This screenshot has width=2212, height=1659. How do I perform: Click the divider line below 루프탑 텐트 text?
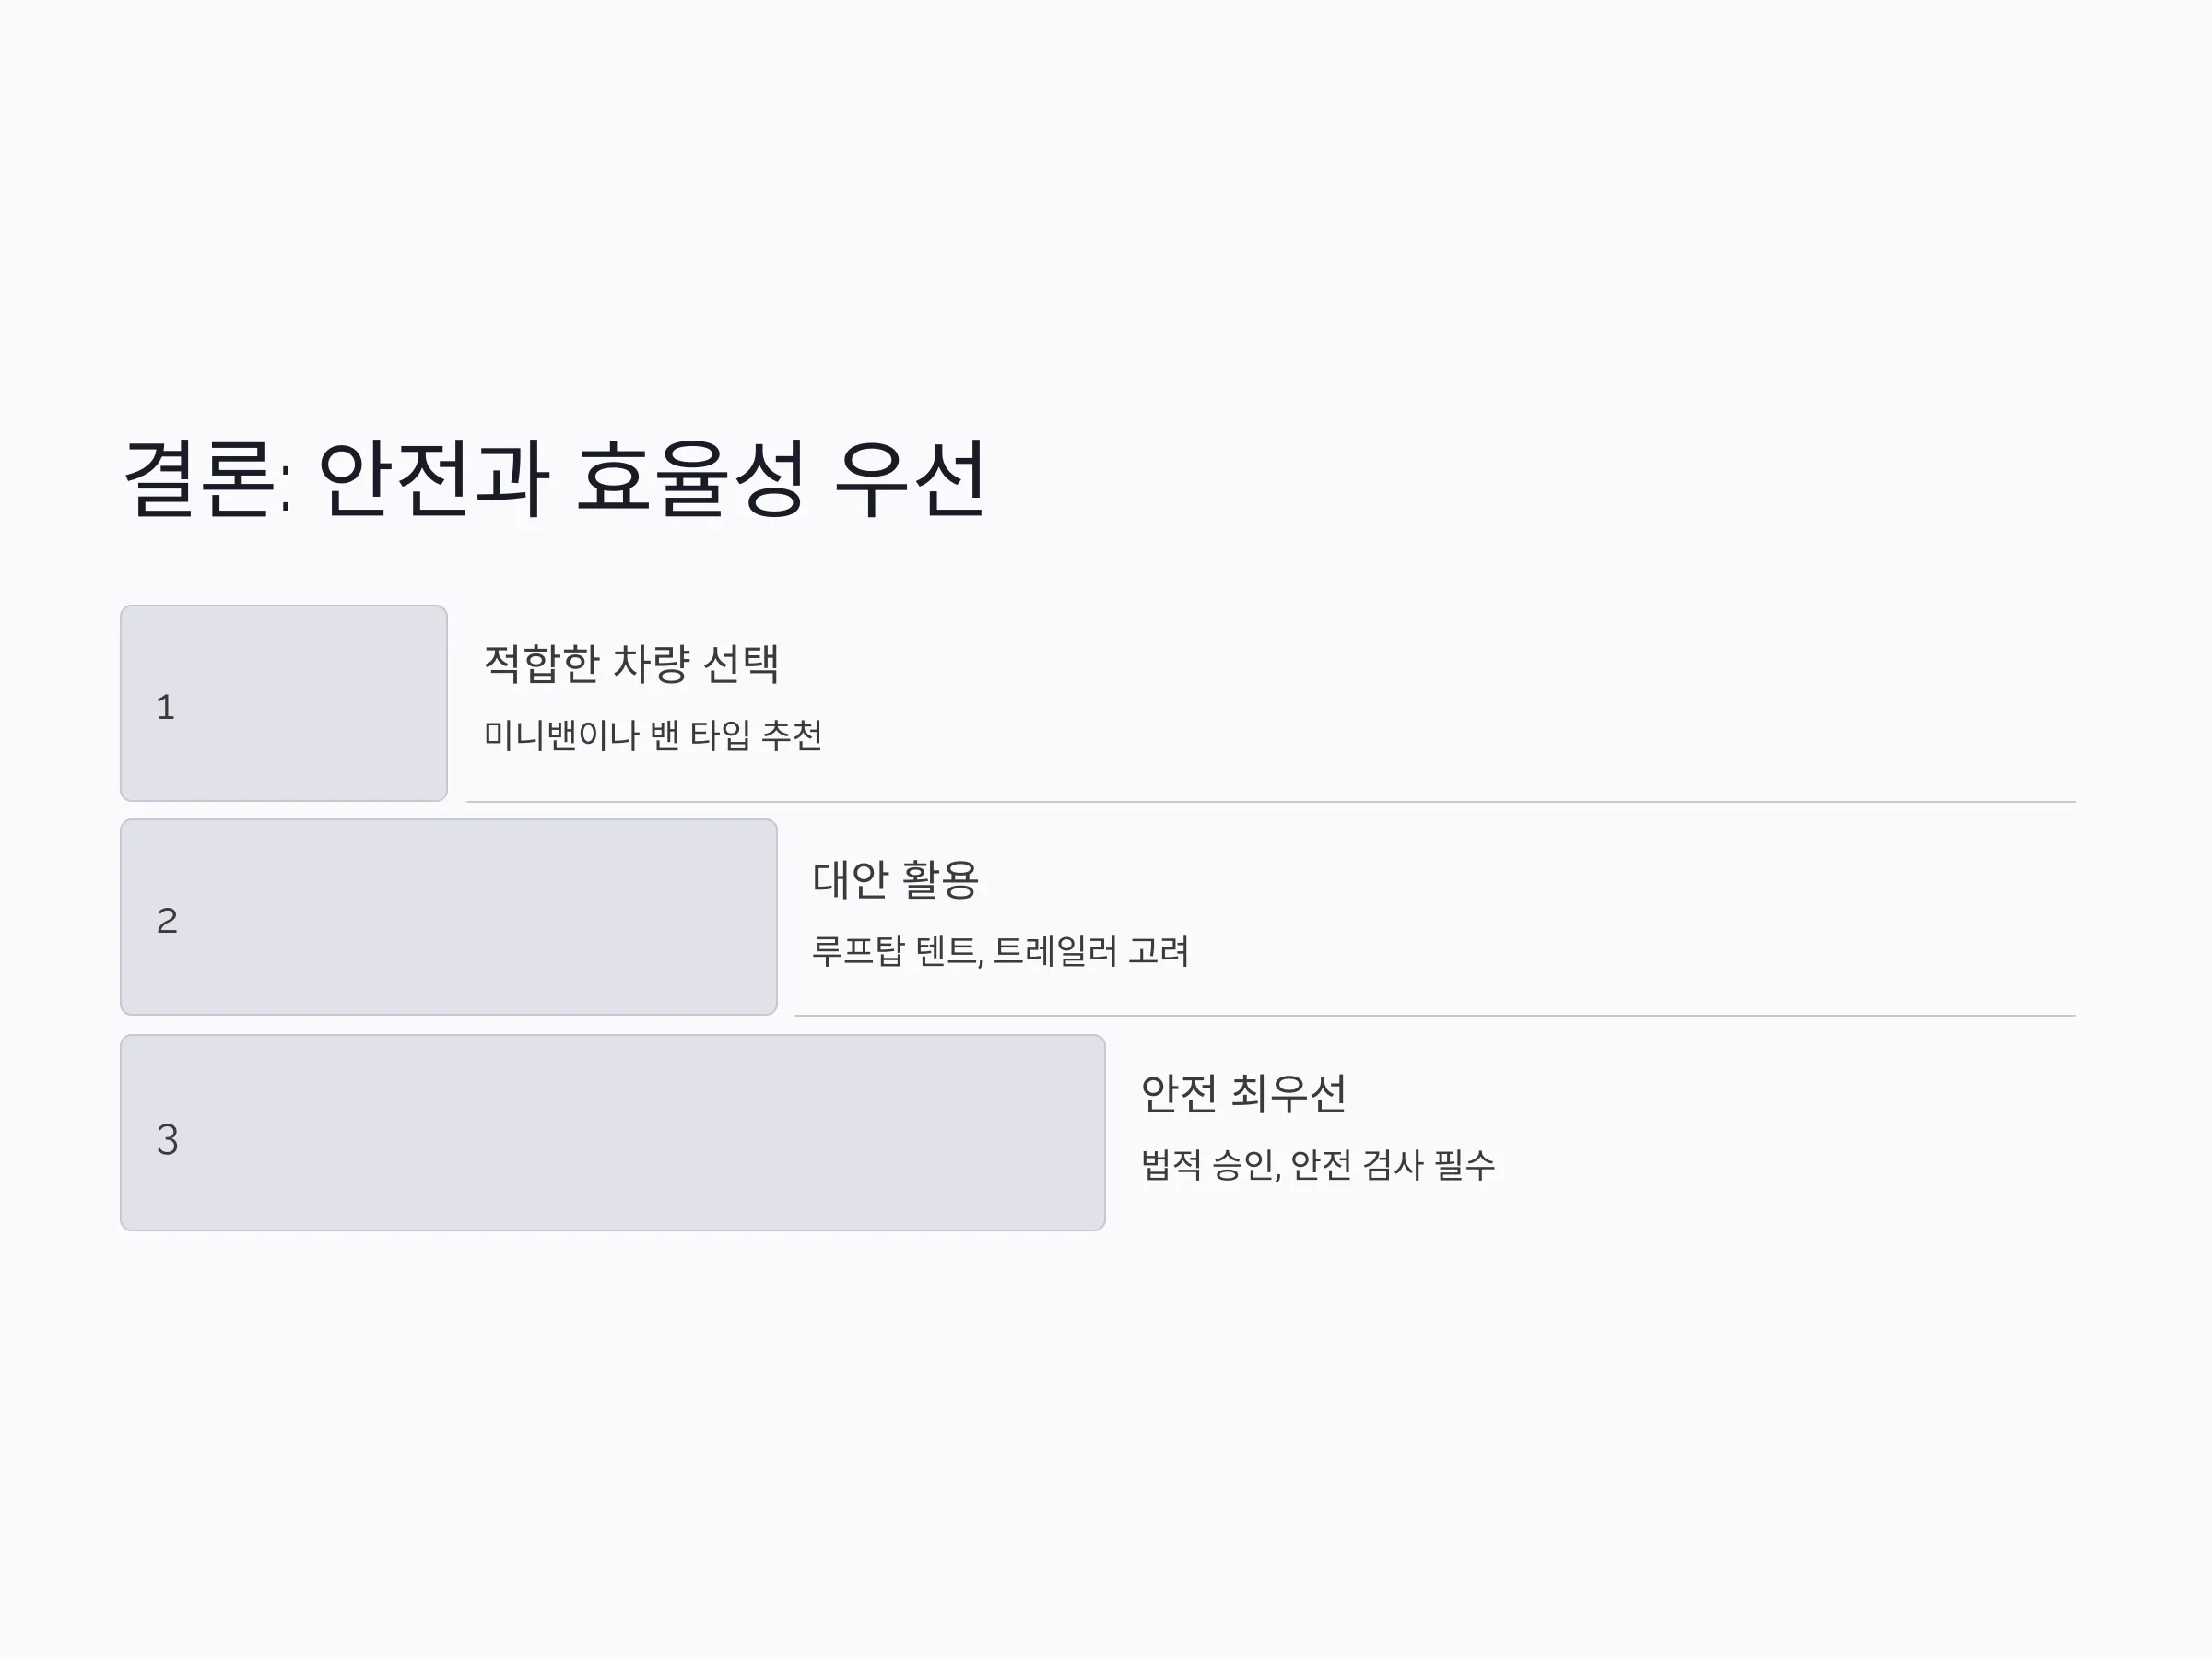tap(1435, 1016)
